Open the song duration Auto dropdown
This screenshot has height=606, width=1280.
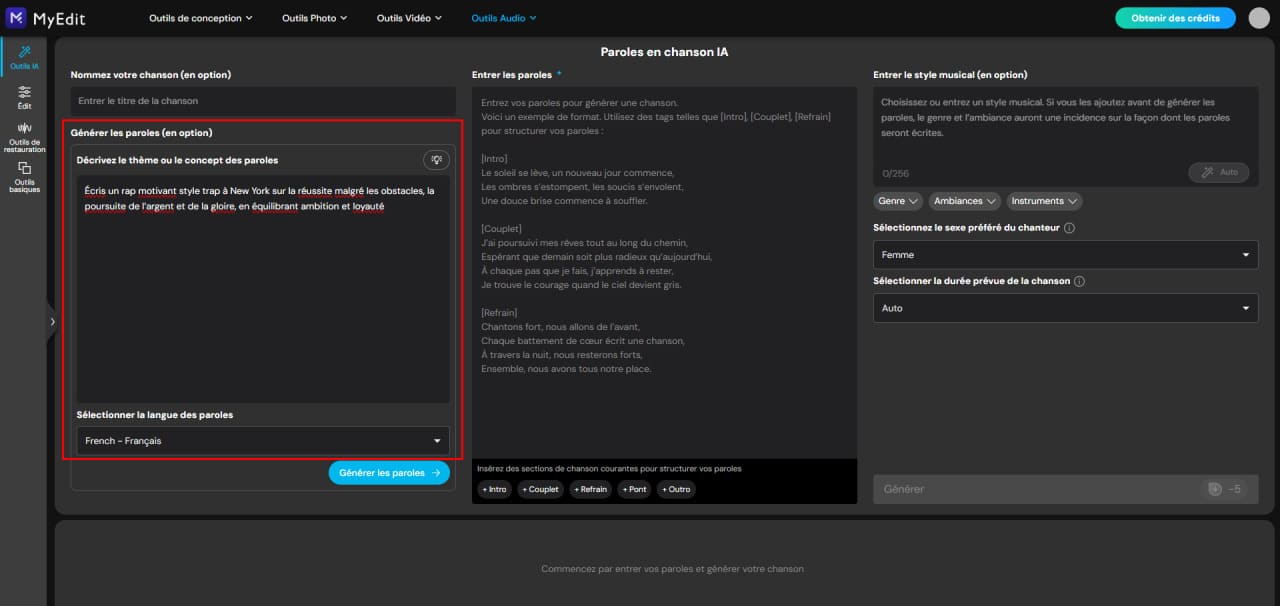(x=1065, y=308)
